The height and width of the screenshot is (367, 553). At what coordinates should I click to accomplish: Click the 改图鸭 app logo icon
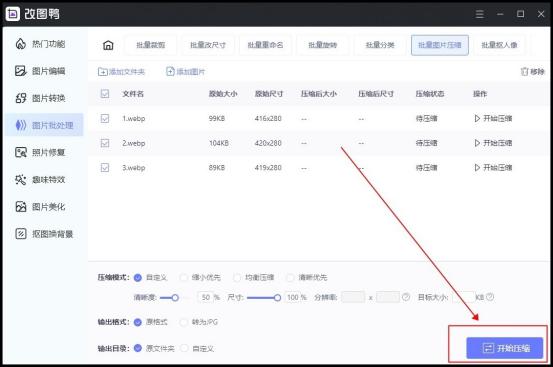(x=13, y=14)
